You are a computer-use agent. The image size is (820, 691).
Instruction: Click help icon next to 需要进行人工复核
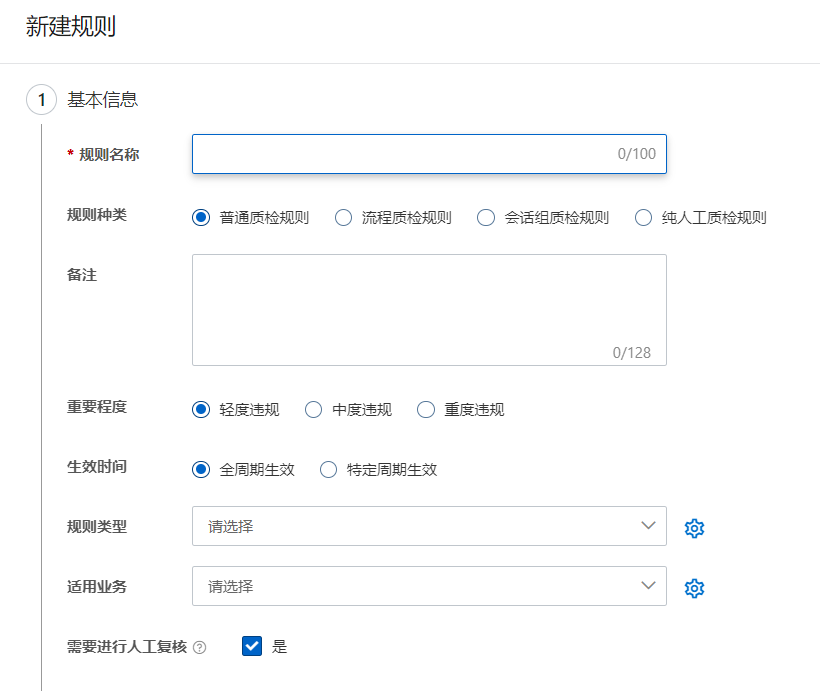[200, 647]
